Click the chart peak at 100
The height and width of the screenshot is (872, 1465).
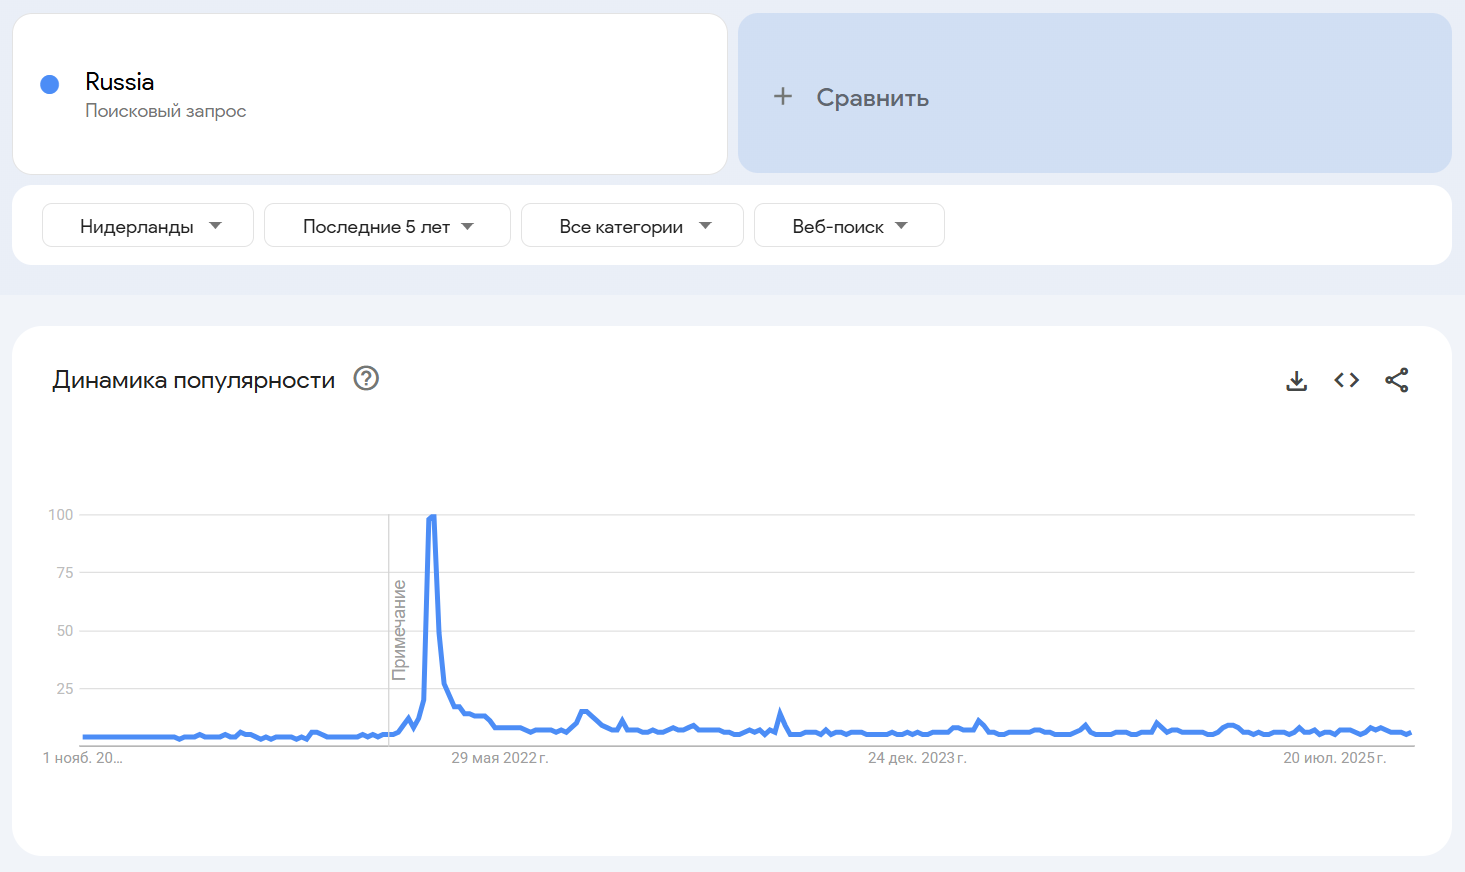pyautogui.click(x=432, y=516)
